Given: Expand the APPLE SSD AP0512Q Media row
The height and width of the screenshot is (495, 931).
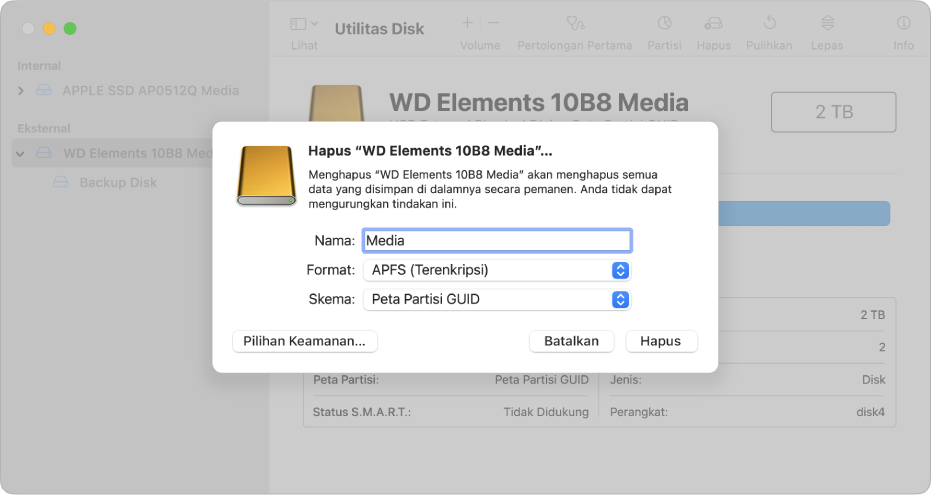Looking at the screenshot, I should (x=21, y=91).
